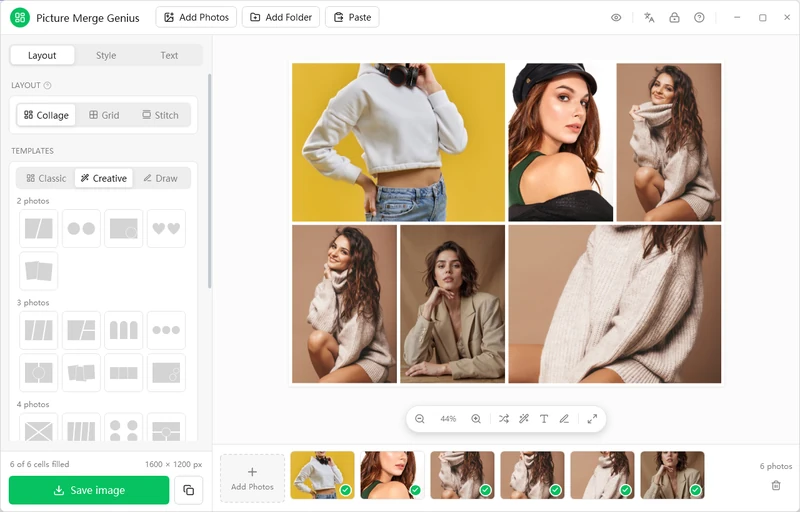Select the two hearts 2-photo template
The image size is (800, 512).
coord(166,228)
